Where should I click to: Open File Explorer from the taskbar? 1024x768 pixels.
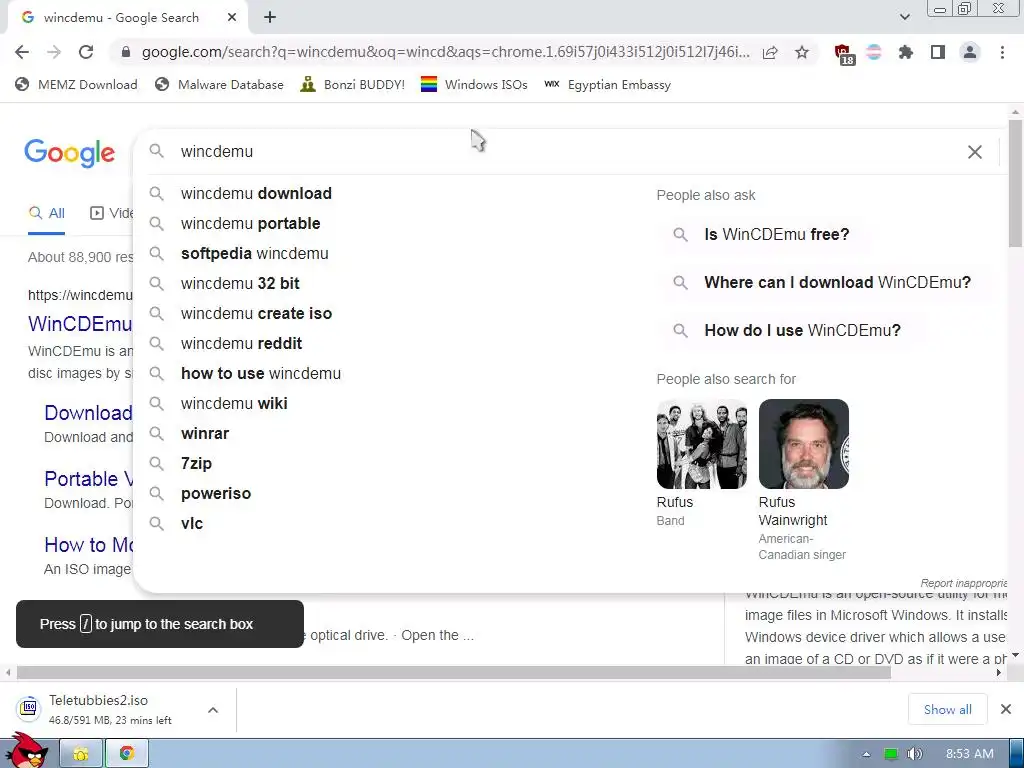[81, 754]
